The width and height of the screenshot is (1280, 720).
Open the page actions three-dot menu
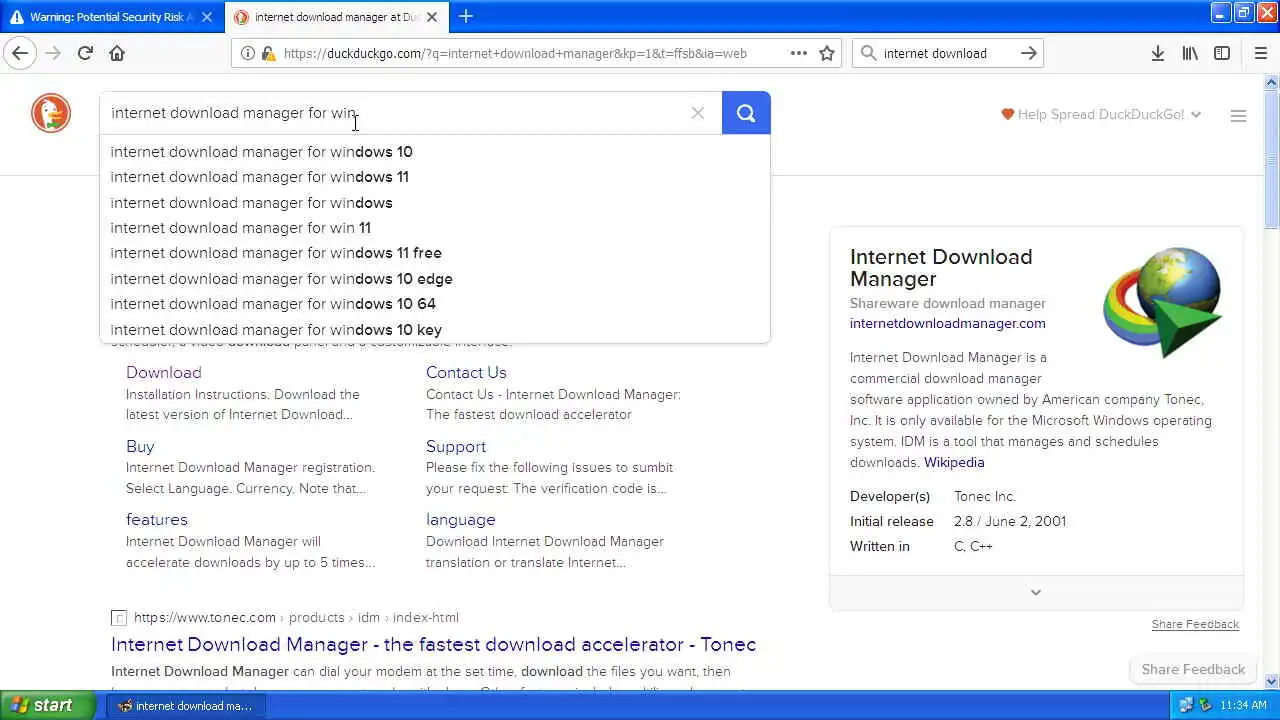(798, 53)
